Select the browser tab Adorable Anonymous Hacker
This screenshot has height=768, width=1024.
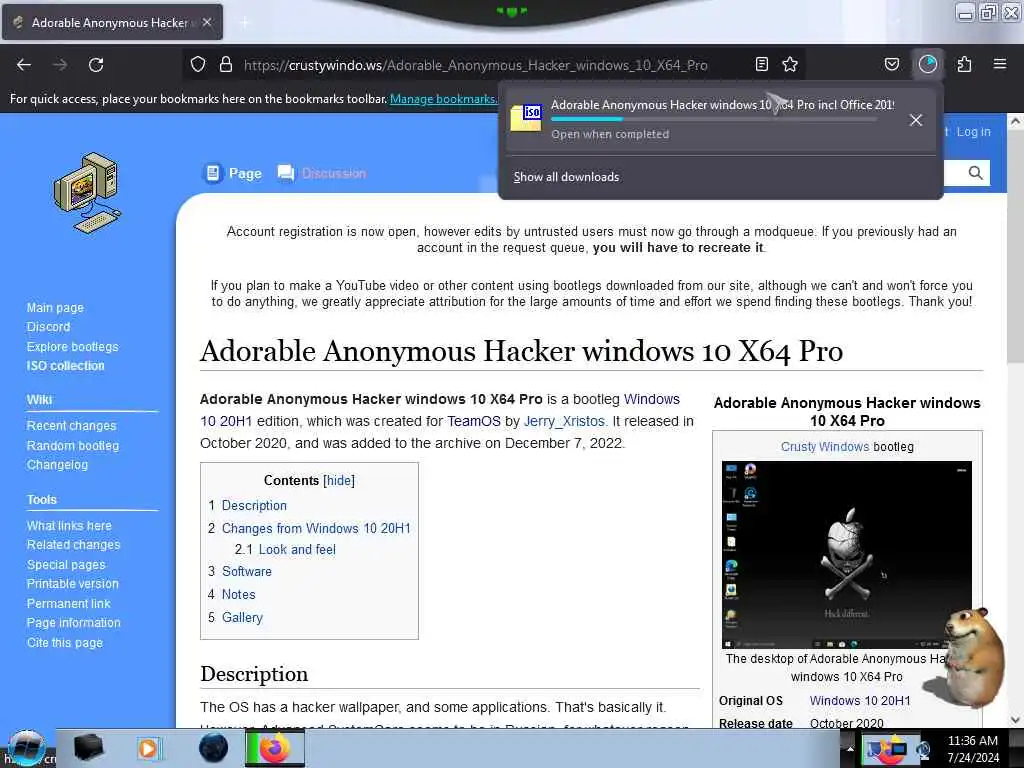[112, 22]
